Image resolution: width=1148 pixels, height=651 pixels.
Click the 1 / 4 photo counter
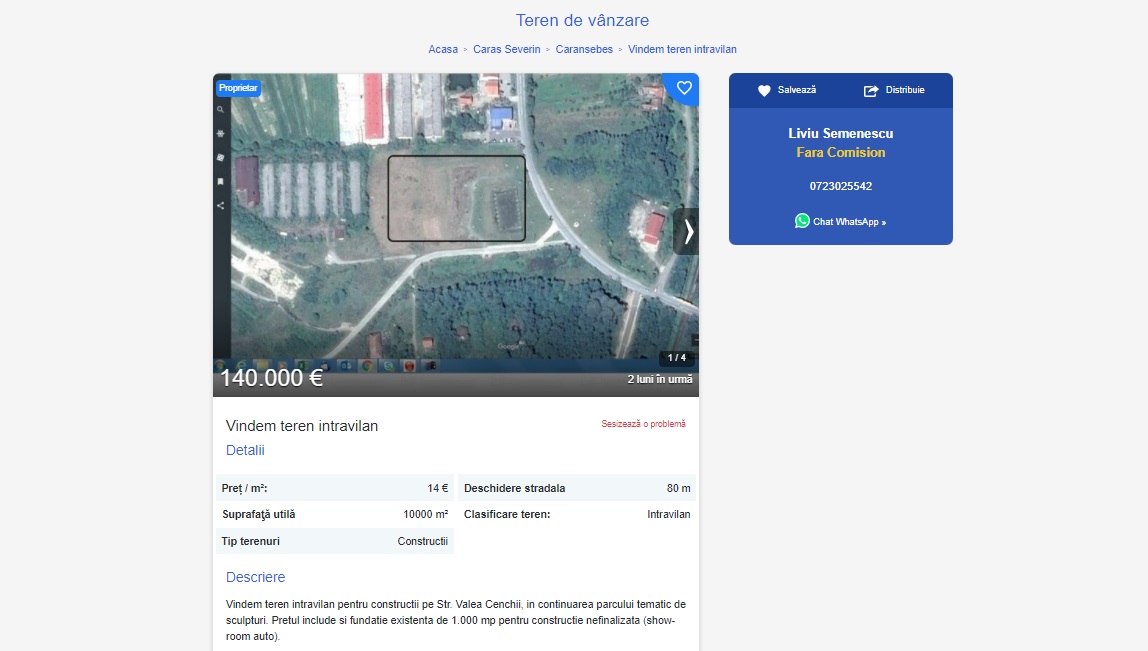677,357
